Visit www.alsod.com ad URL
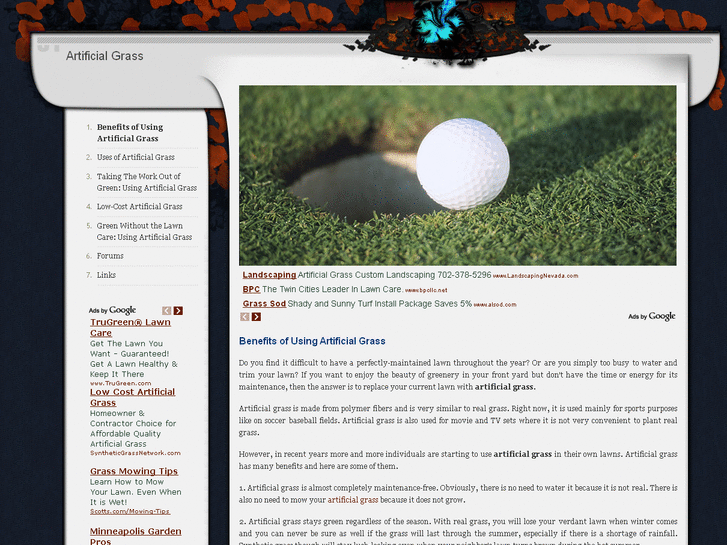This screenshot has width=727, height=545. [x=495, y=305]
